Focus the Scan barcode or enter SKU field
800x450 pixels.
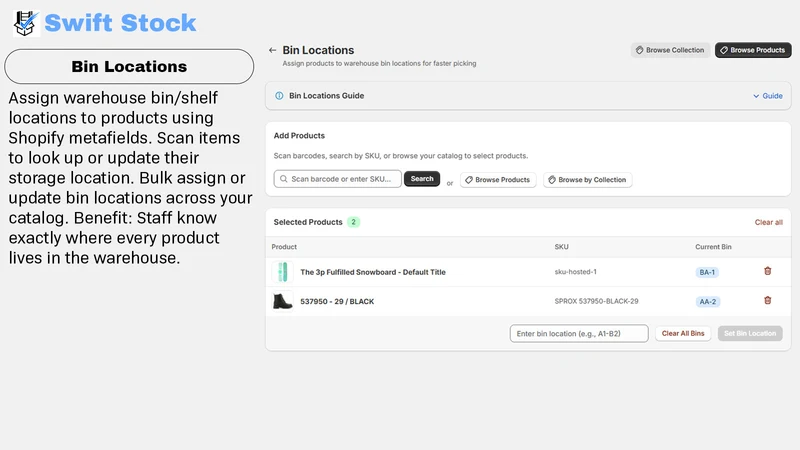pos(337,179)
